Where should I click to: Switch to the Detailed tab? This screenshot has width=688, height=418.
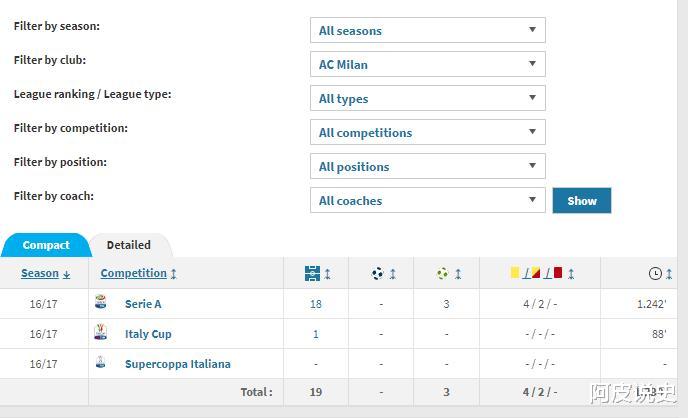point(129,245)
